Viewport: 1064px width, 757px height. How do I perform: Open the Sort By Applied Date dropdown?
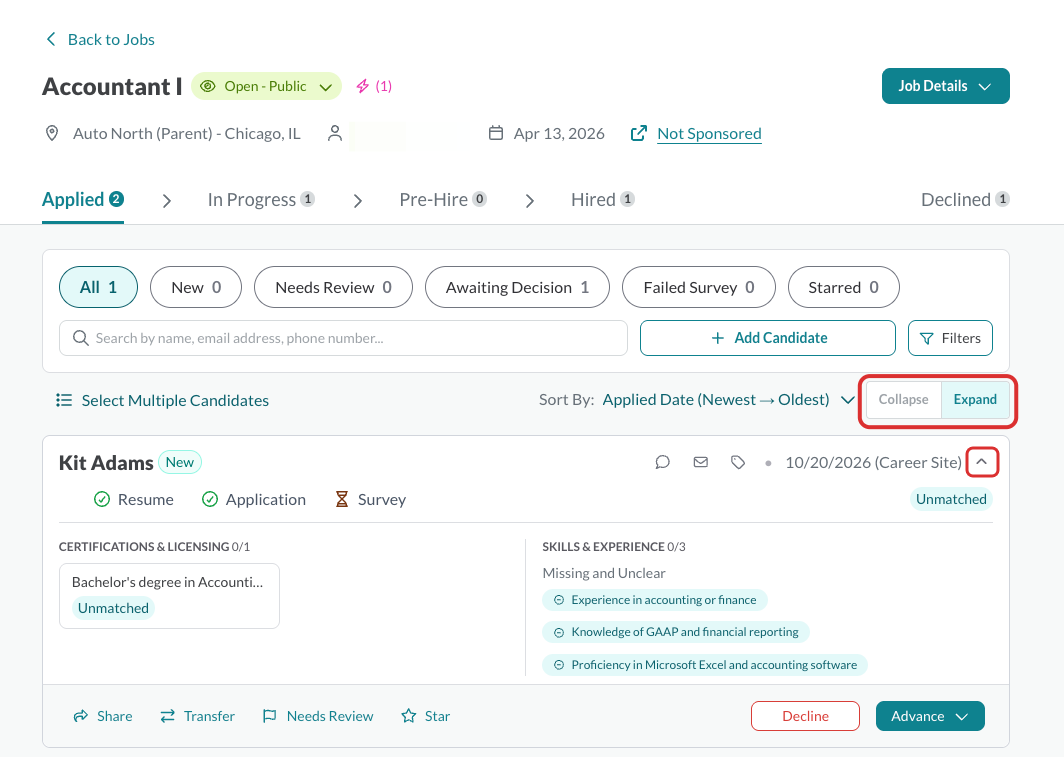728,400
